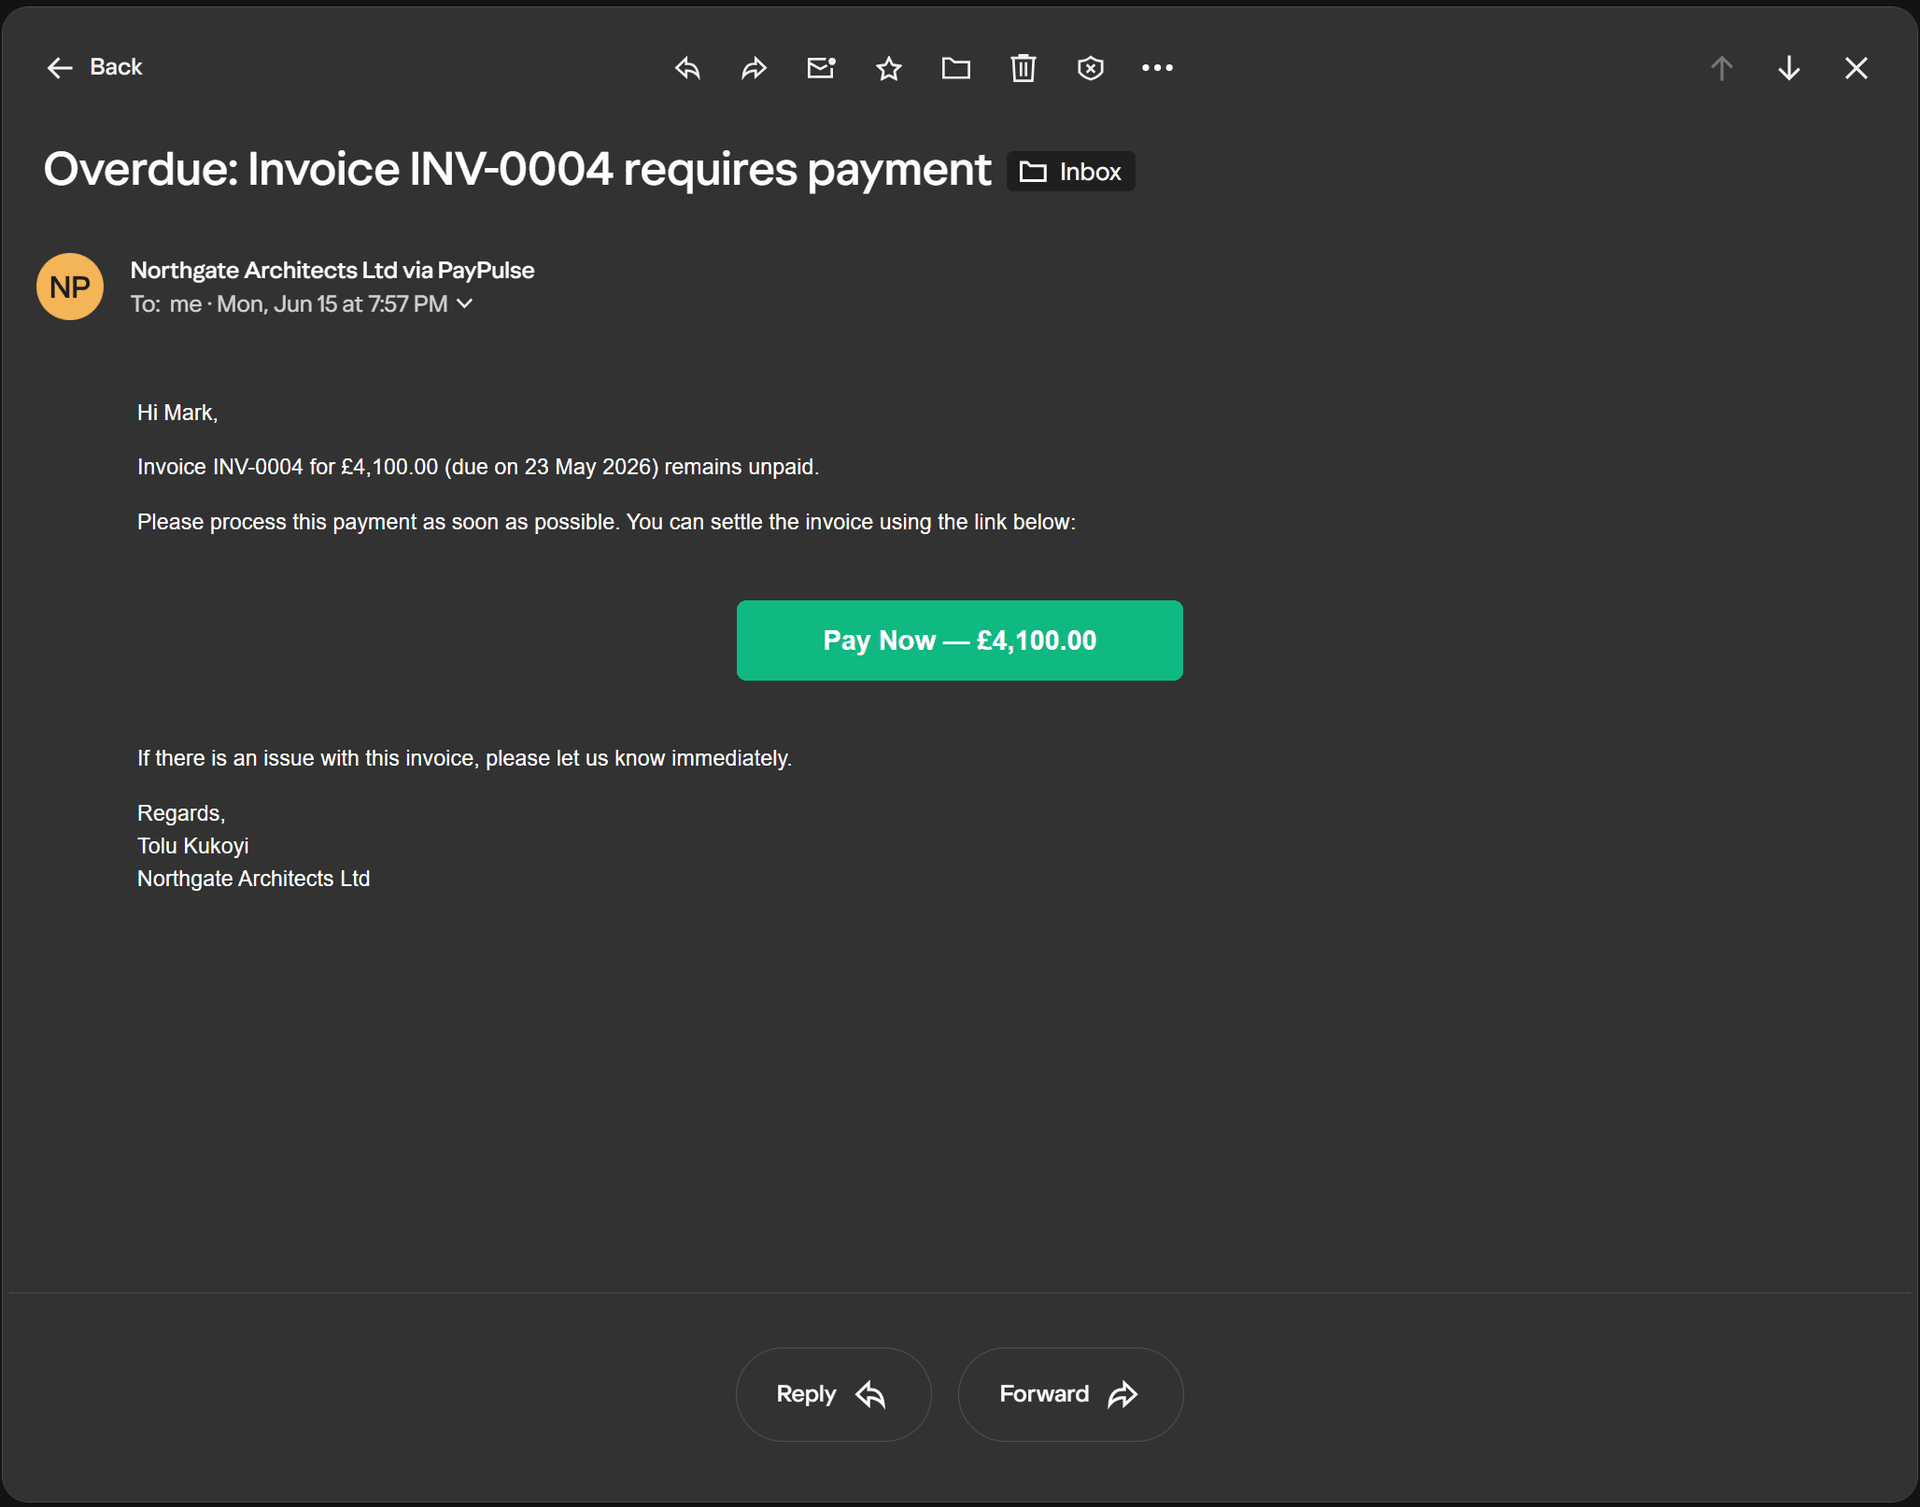Click the forward arrow icon in top toolbar
1920x1507 pixels.
click(754, 68)
